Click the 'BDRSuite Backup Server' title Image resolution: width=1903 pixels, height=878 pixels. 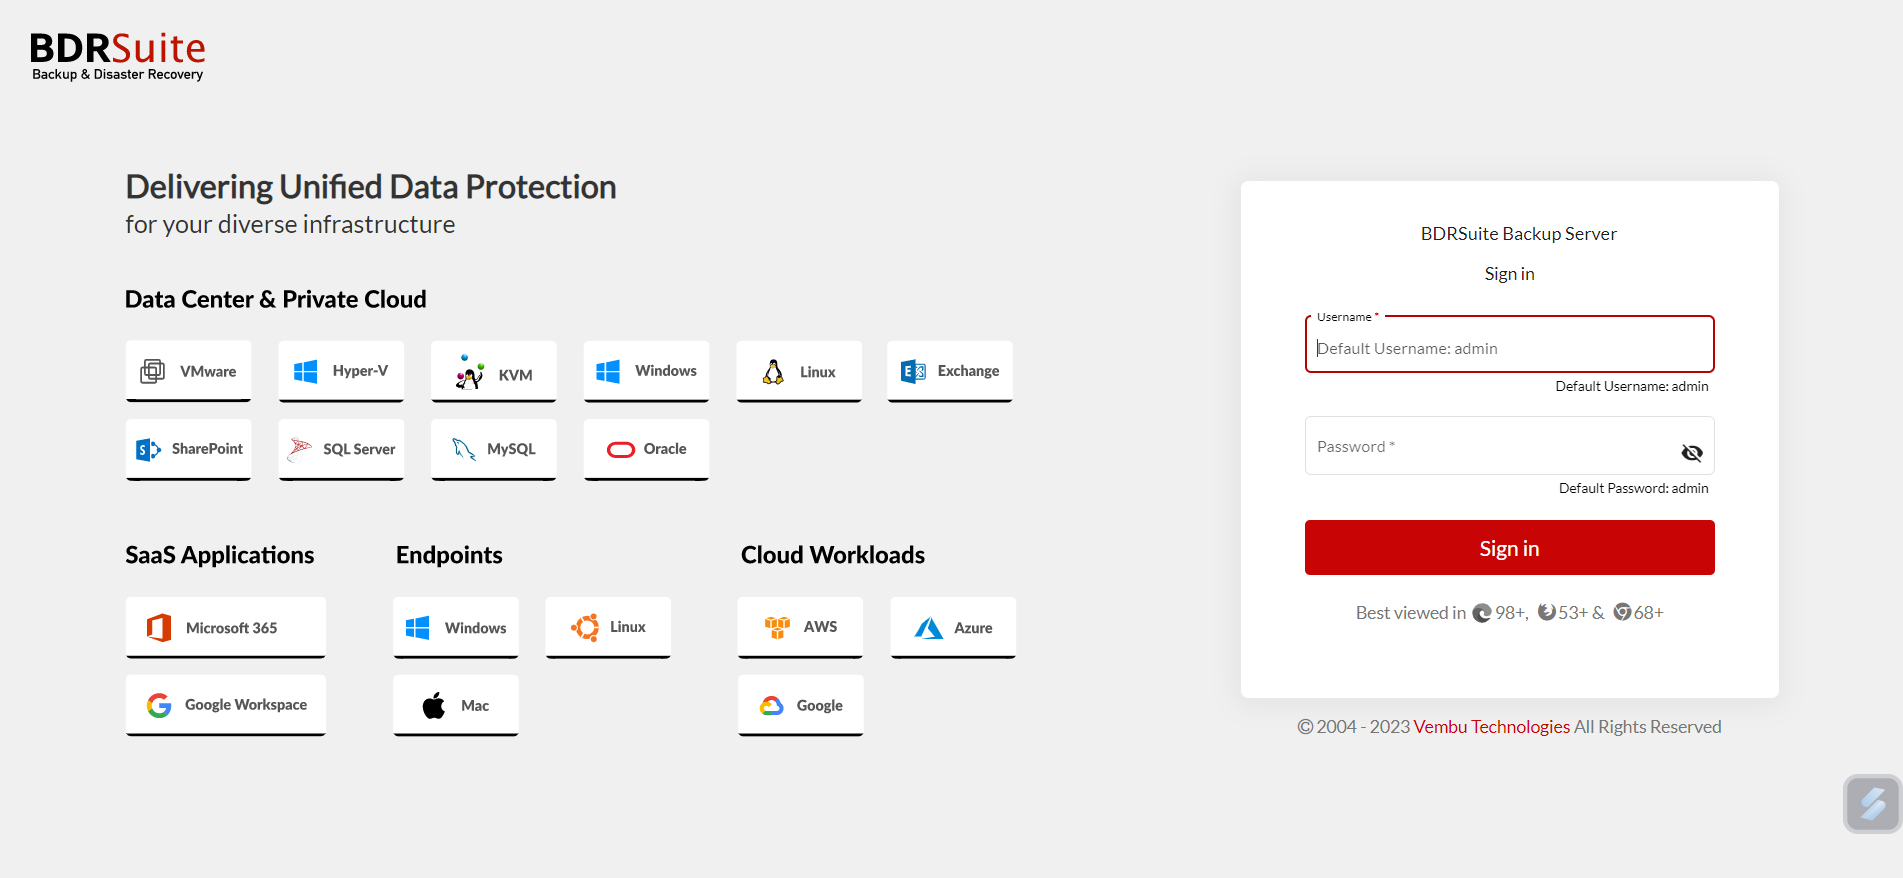click(1518, 234)
